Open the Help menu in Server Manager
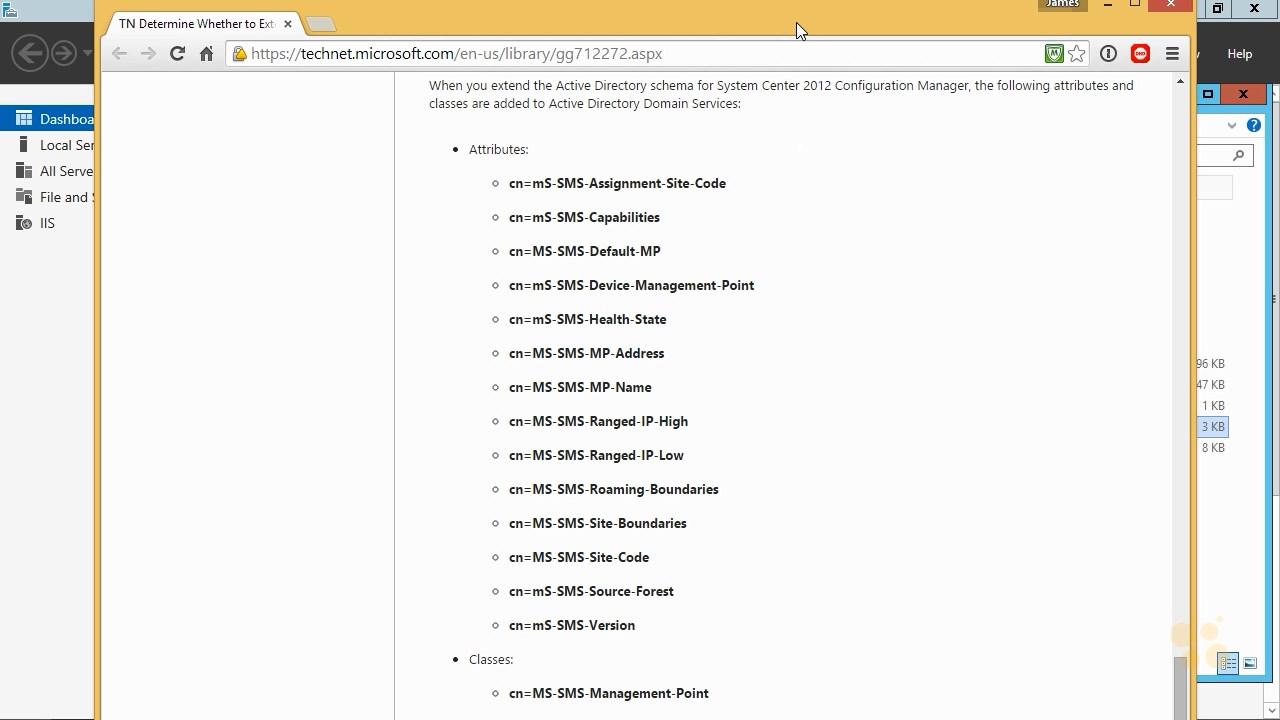Screen dimensions: 1280x720 [1240, 54]
